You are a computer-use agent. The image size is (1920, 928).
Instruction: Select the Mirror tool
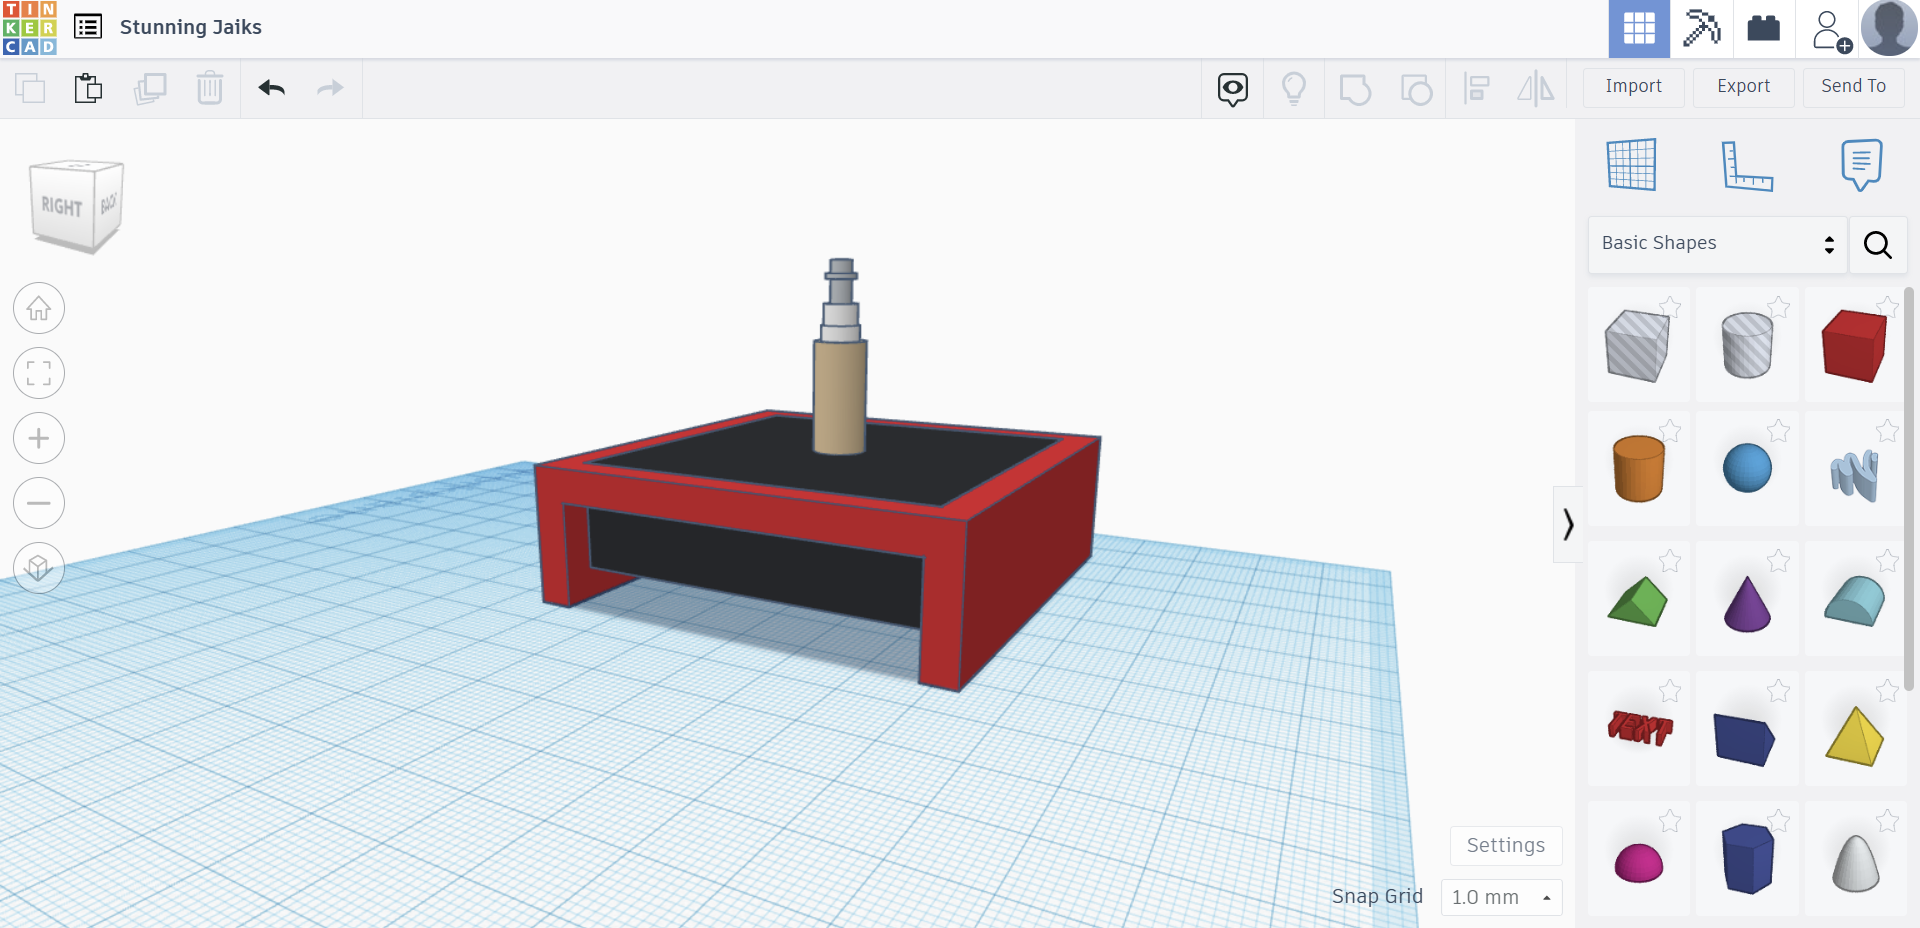tap(1536, 88)
